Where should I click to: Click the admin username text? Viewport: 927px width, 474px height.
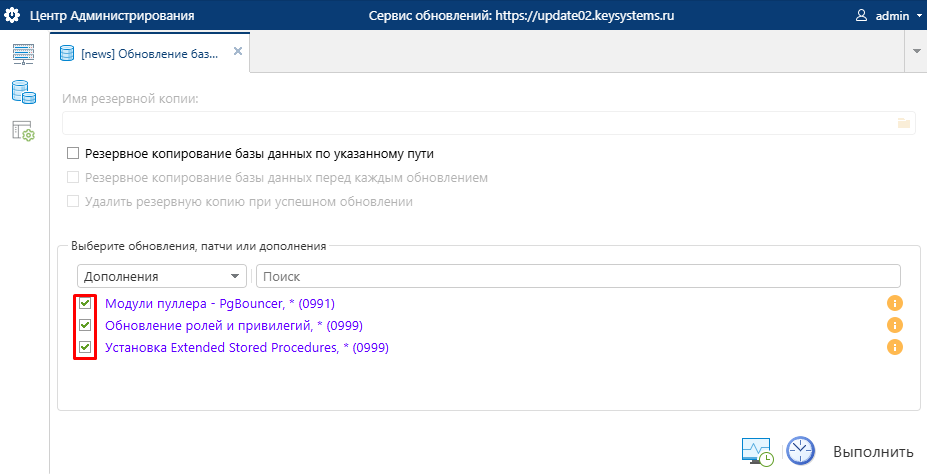892,16
